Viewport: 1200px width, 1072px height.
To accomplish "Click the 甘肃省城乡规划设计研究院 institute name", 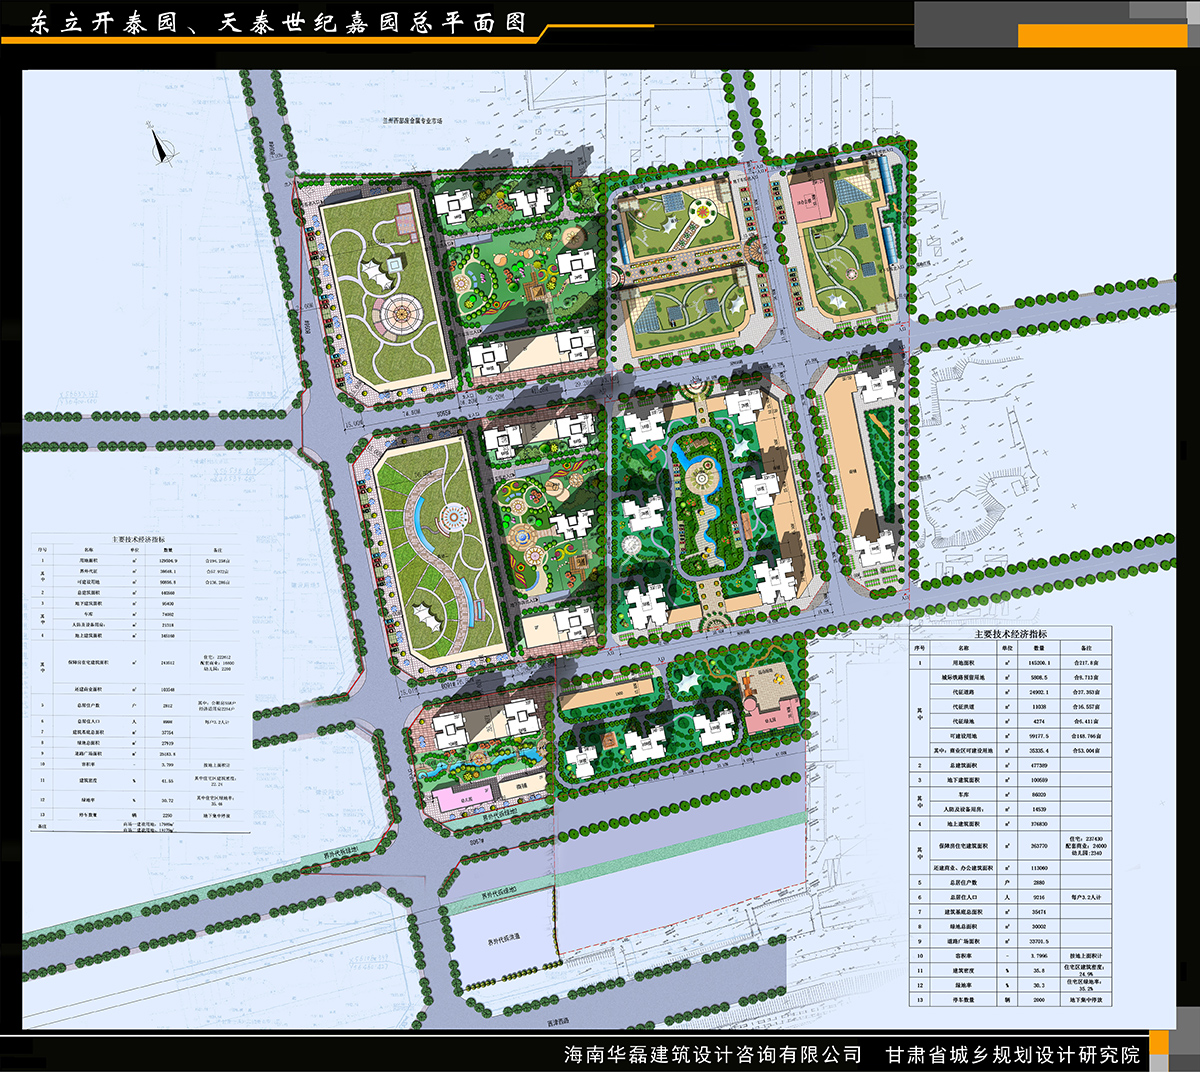I will [1012, 1054].
